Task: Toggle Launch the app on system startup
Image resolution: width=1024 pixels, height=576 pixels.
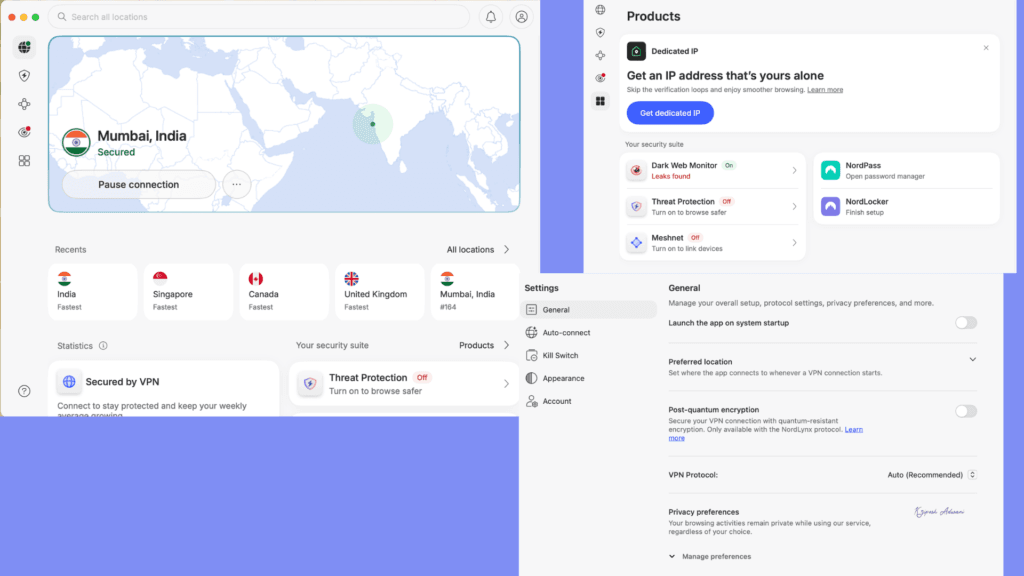Action: (966, 323)
